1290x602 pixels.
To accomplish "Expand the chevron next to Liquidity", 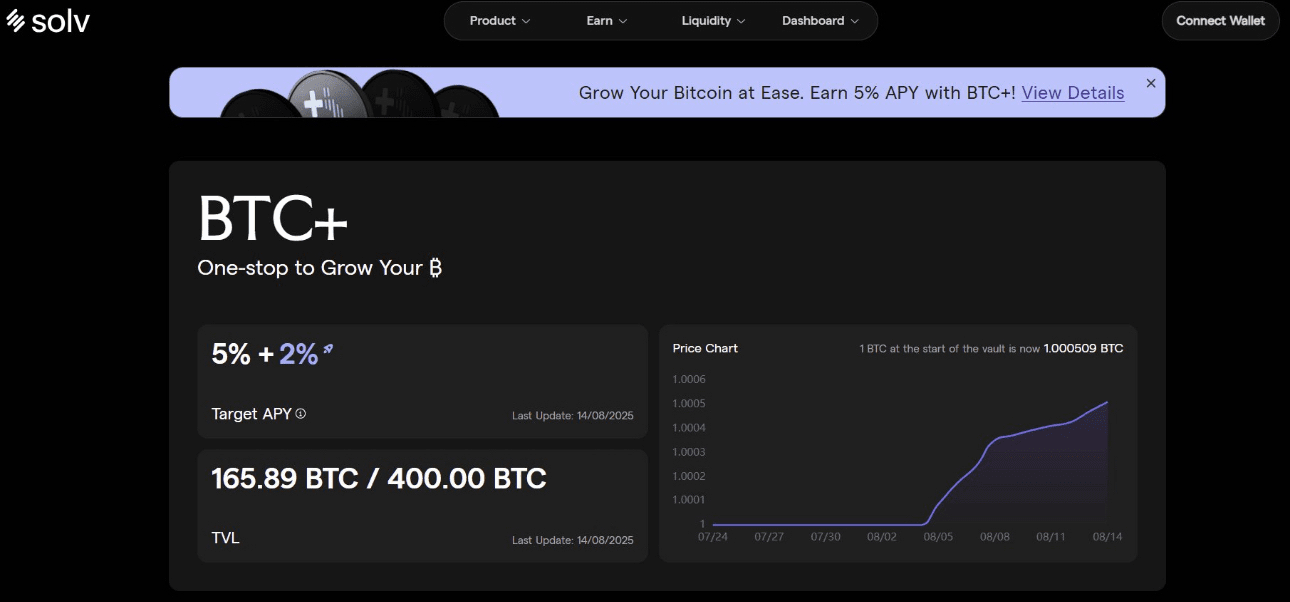I will pos(741,21).
